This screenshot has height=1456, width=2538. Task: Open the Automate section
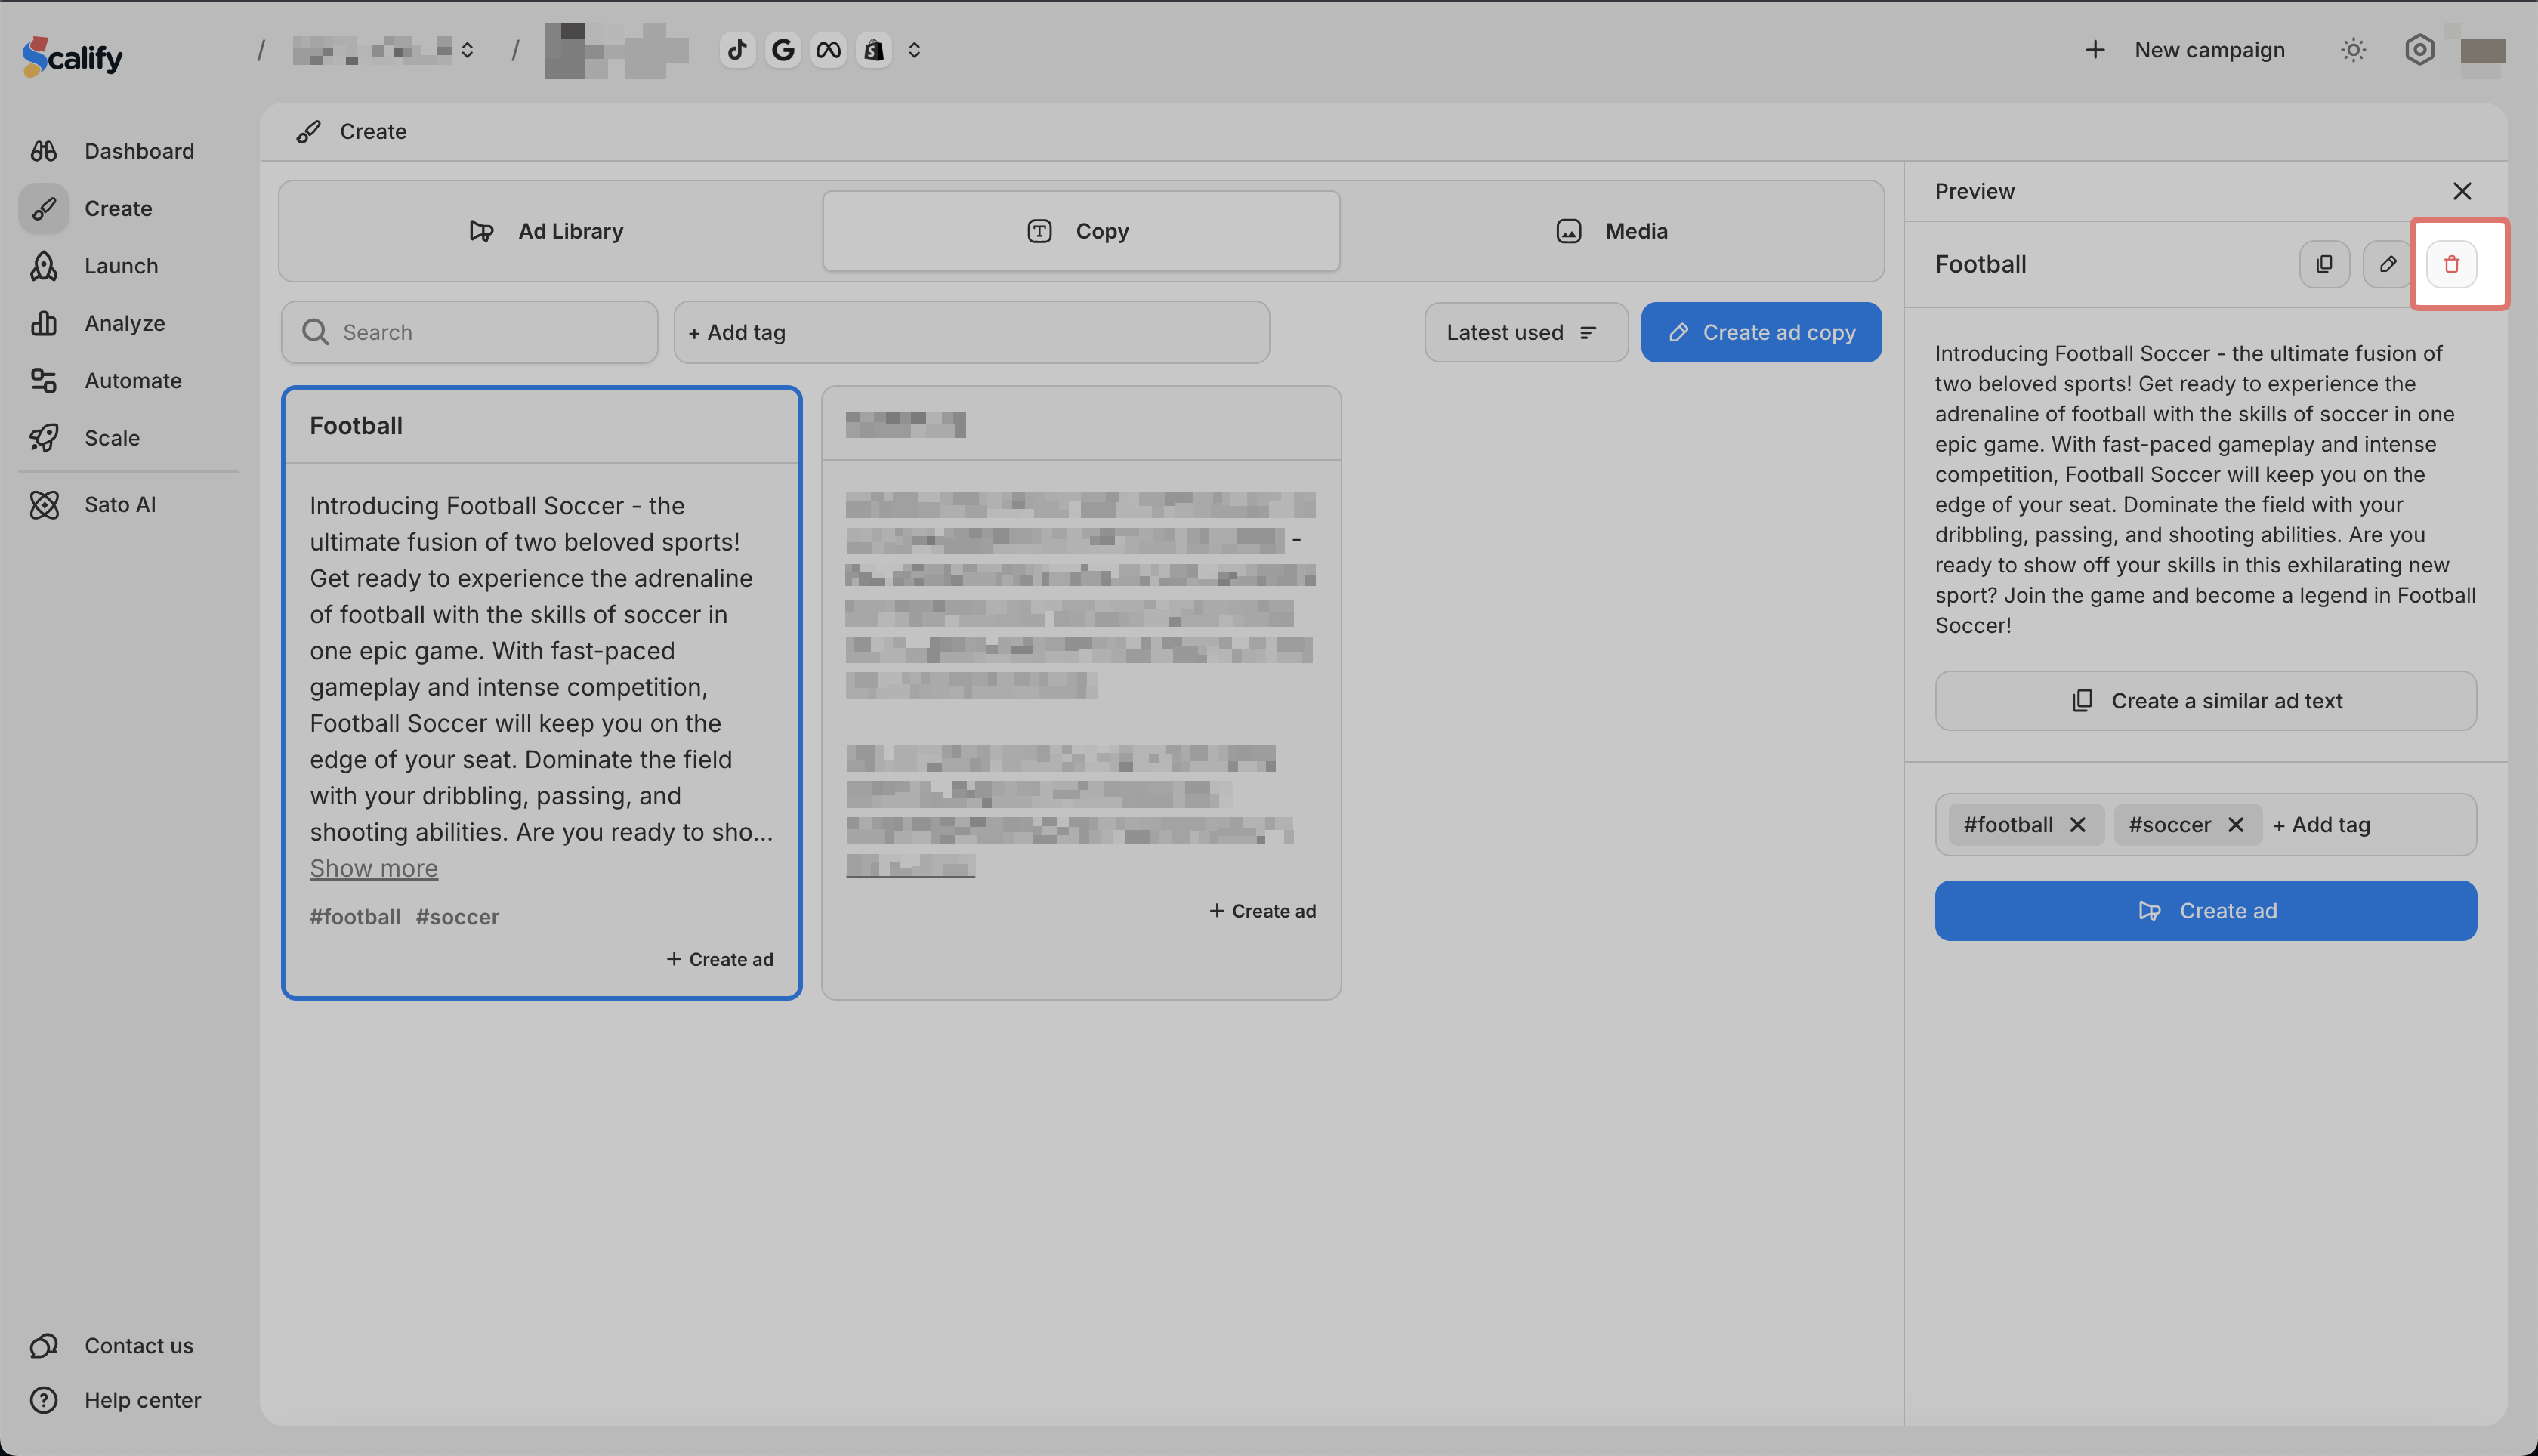click(x=133, y=381)
